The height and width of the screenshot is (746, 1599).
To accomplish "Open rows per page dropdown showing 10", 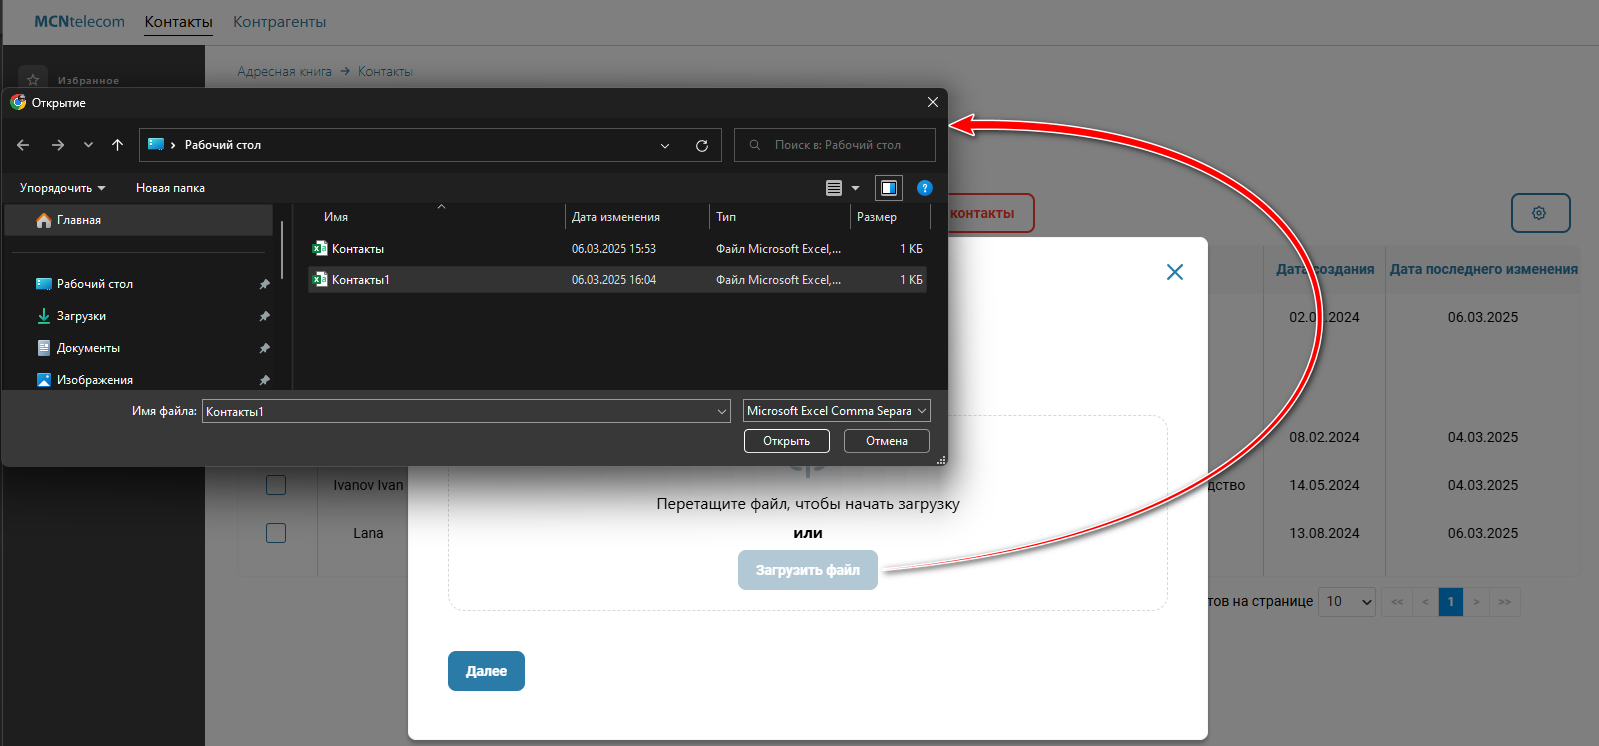I will click(x=1347, y=601).
